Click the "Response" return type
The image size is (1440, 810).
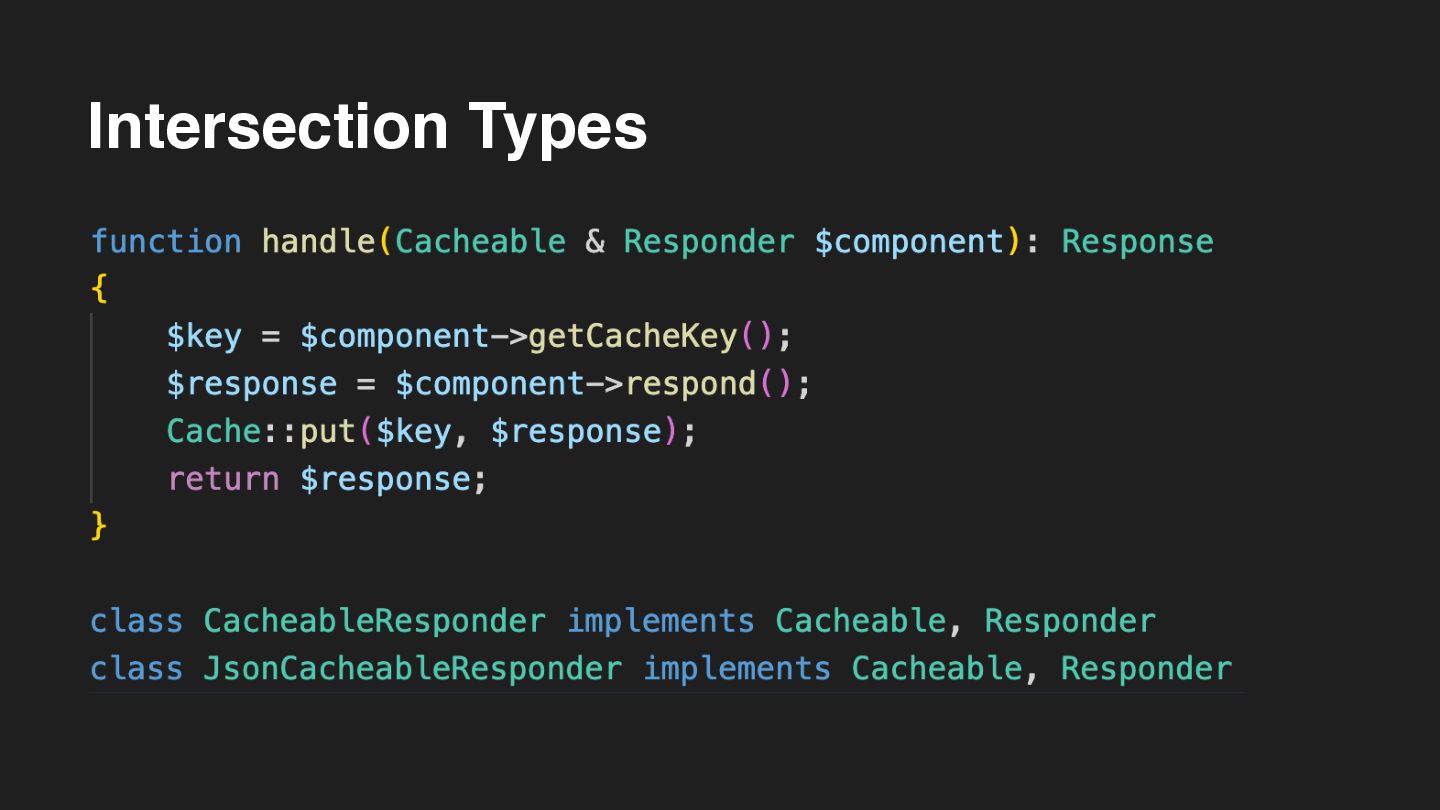[x=1137, y=242]
